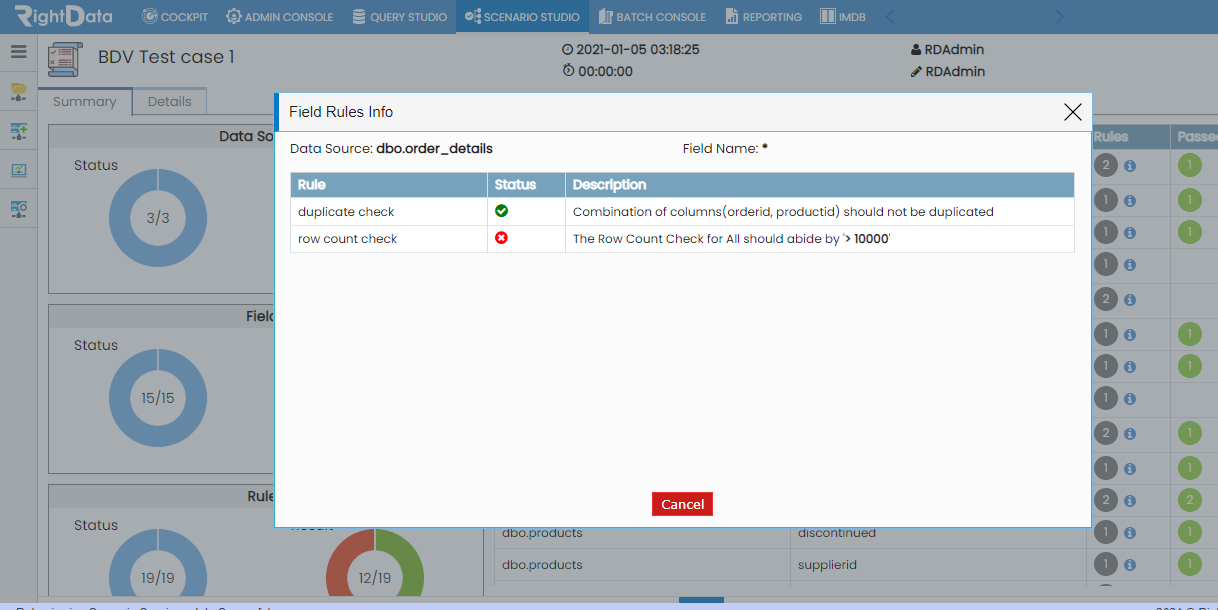Click the third left sidebar chart icon
This screenshot has width=1218, height=610.
(x=19, y=170)
